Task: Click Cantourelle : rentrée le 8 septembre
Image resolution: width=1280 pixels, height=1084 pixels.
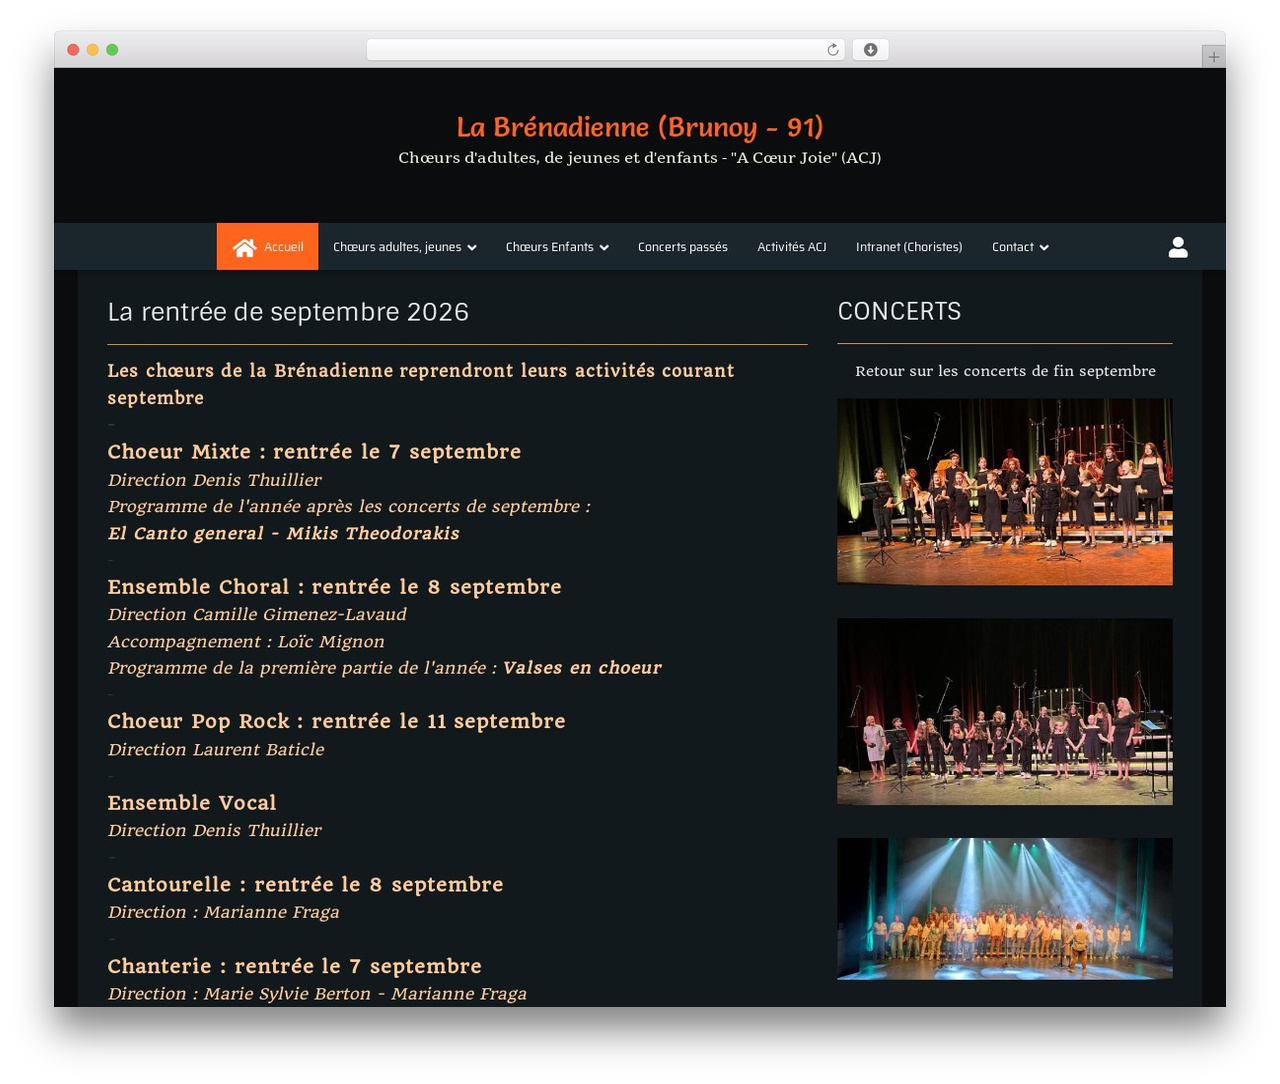Action: (x=305, y=885)
